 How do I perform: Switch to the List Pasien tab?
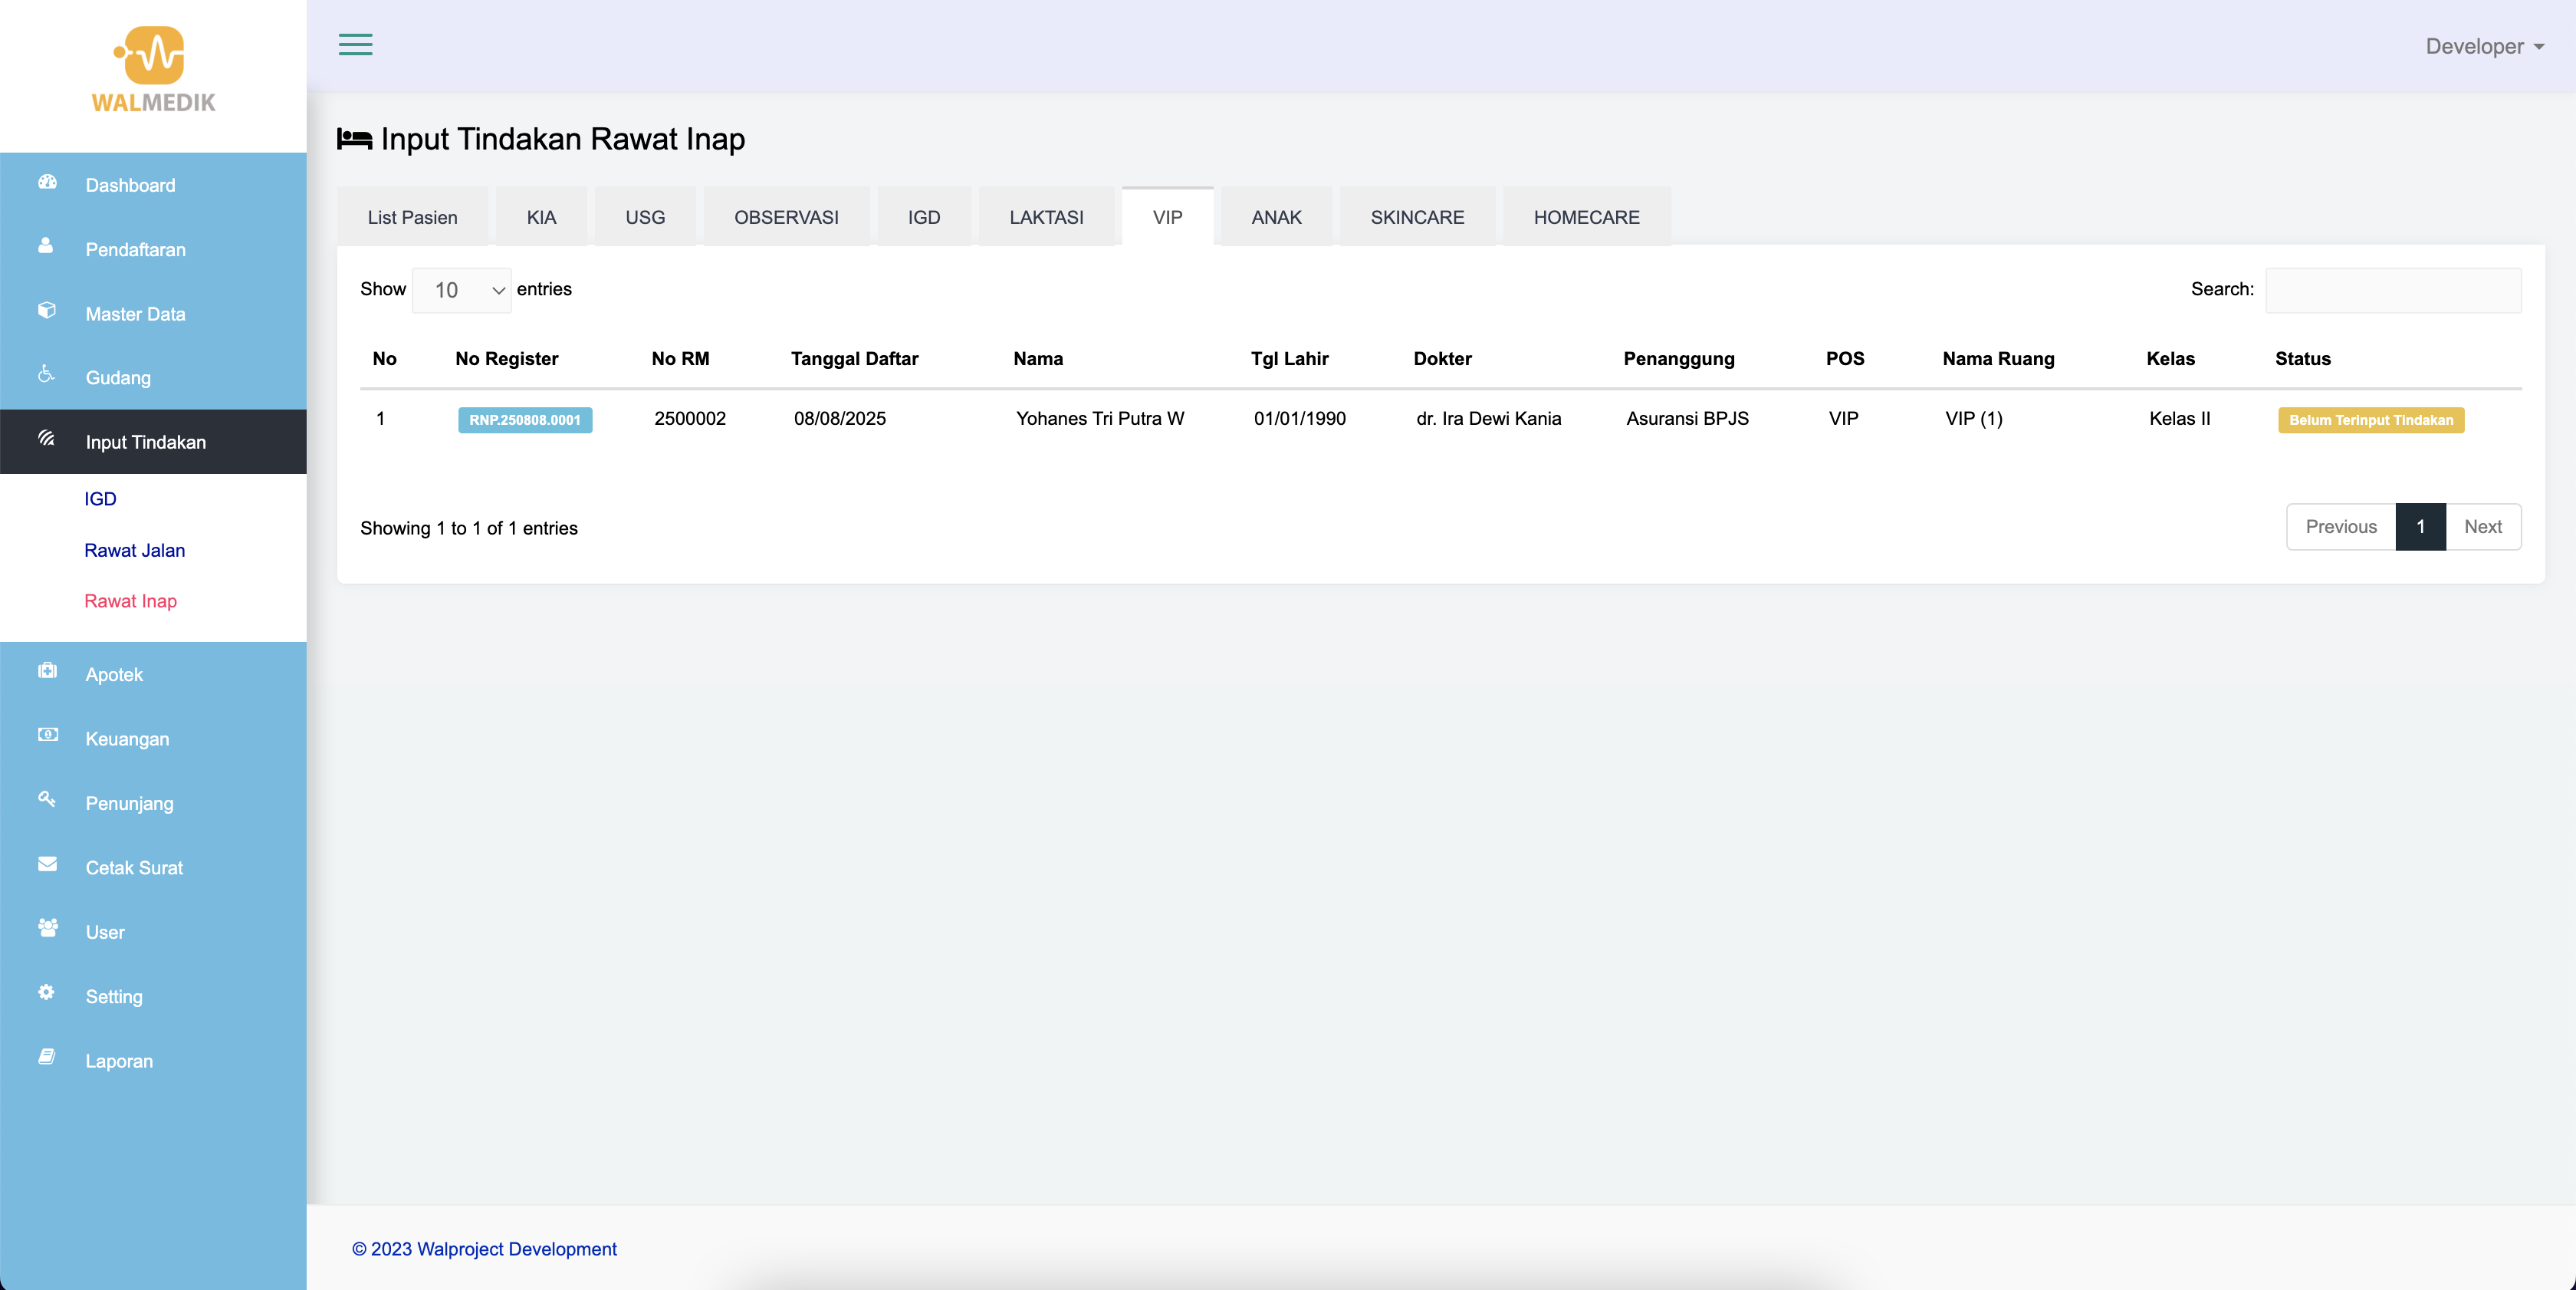point(412,217)
